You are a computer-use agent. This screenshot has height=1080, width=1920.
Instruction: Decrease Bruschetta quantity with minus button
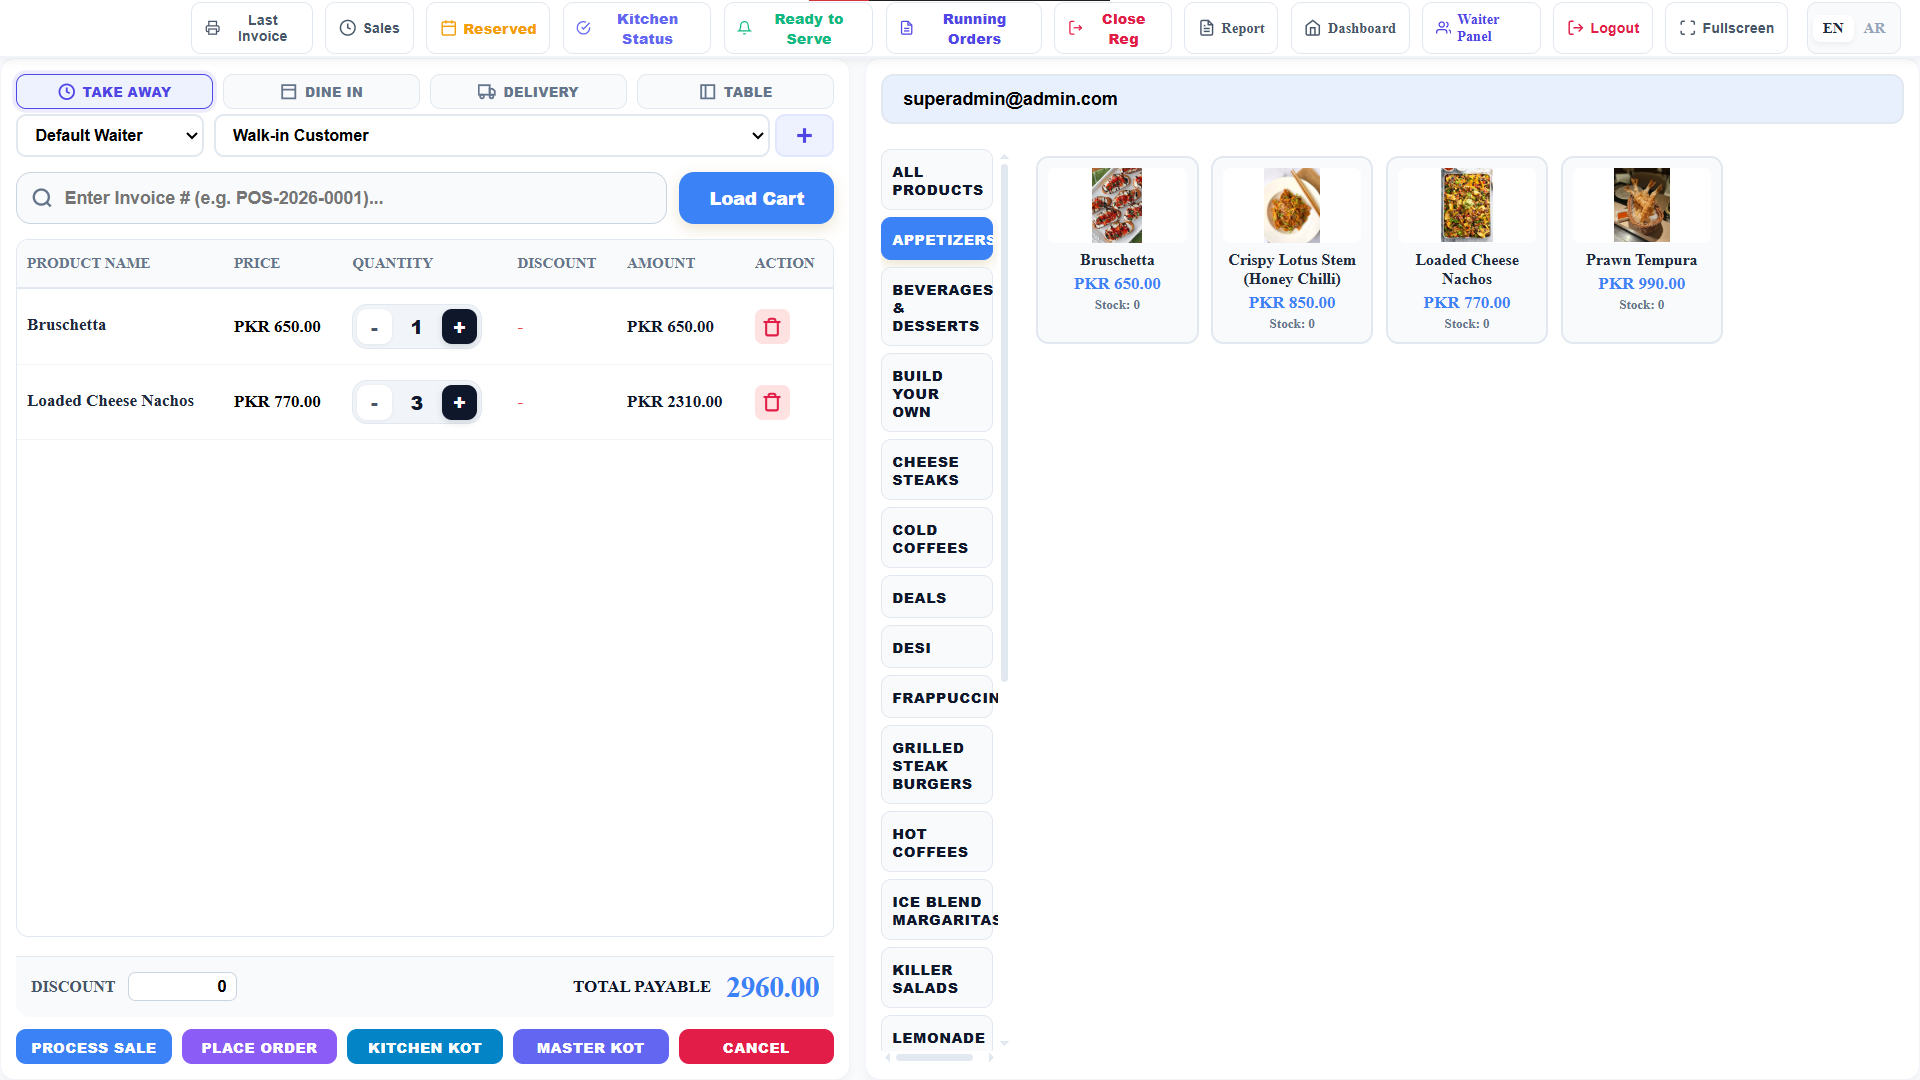click(374, 327)
